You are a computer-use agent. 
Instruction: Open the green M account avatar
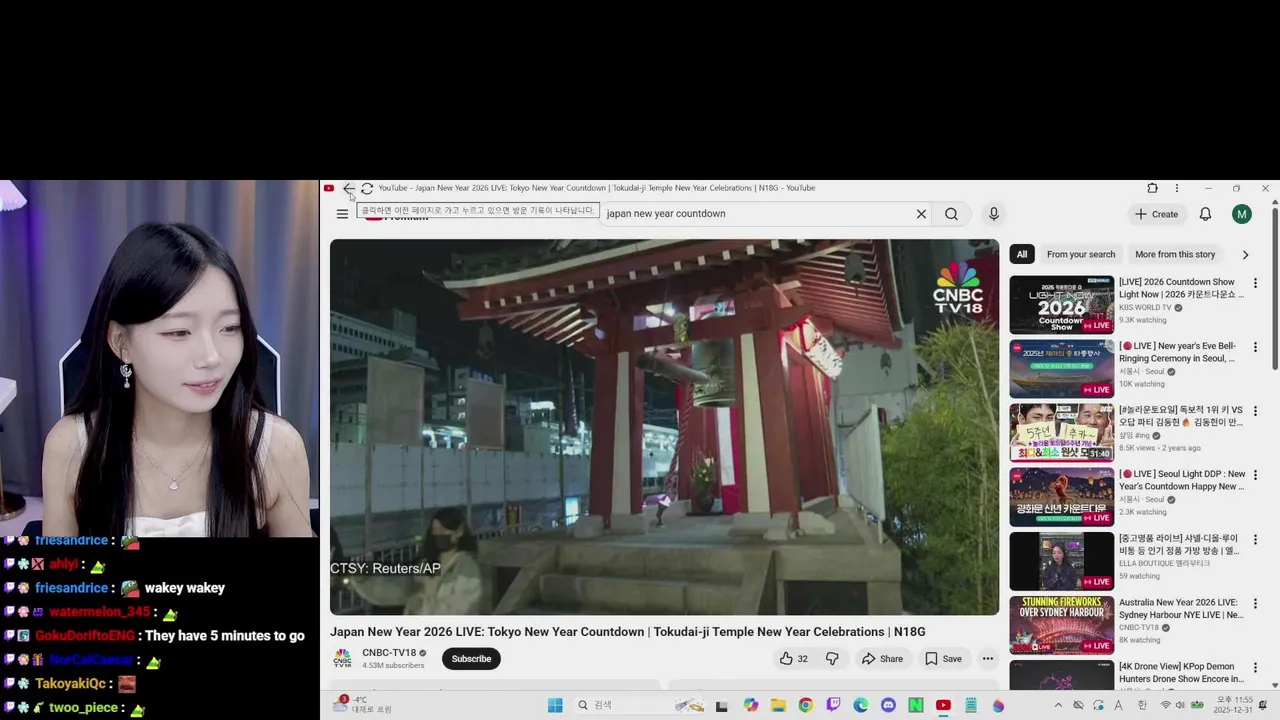pyautogui.click(x=1242, y=214)
